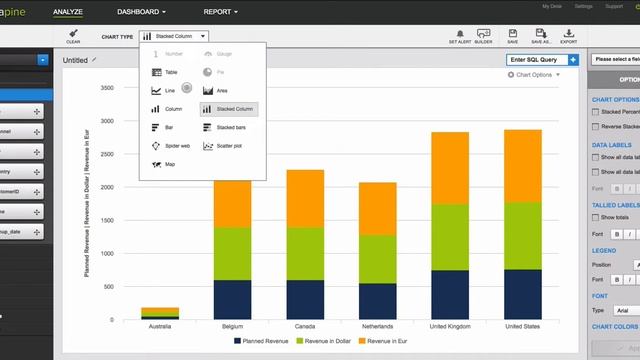Image resolution: width=640 pixels, height=360 pixels.
Task: Choose the Map chart type
Action: [163, 164]
